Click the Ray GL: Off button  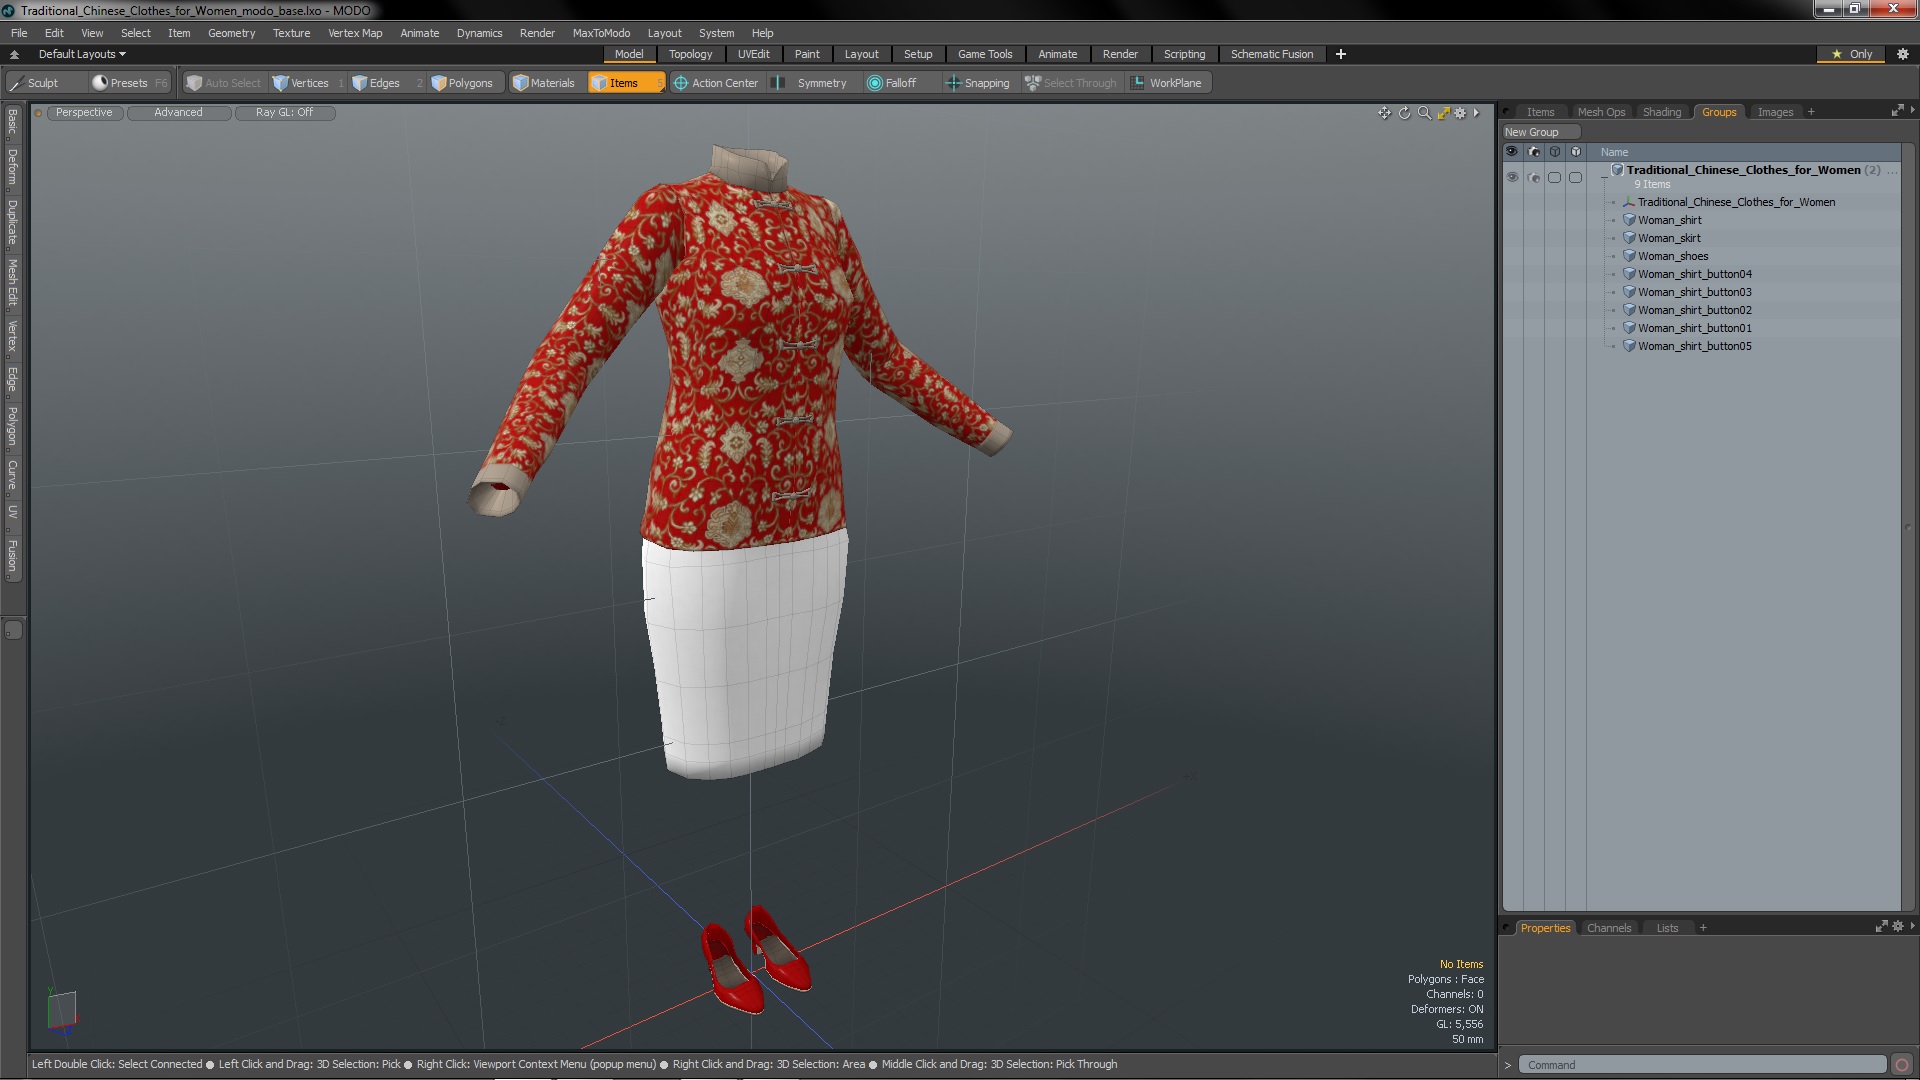[284, 113]
